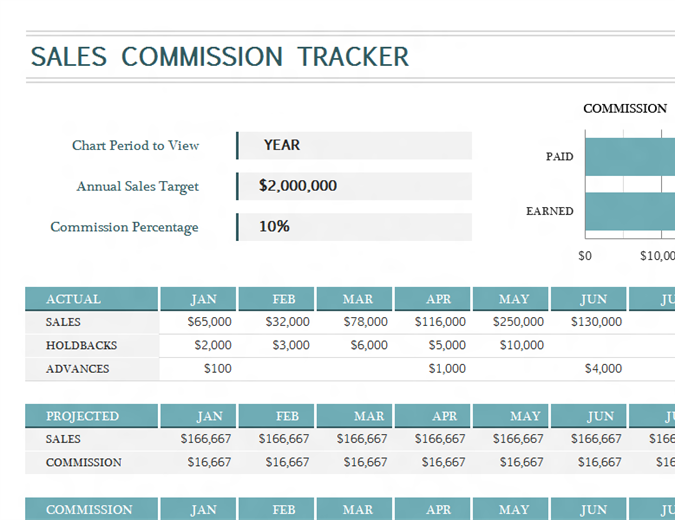Viewport: 675px width, 520px height.
Task: Click the HOLDBACKS row label
Action: coord(81,345)
